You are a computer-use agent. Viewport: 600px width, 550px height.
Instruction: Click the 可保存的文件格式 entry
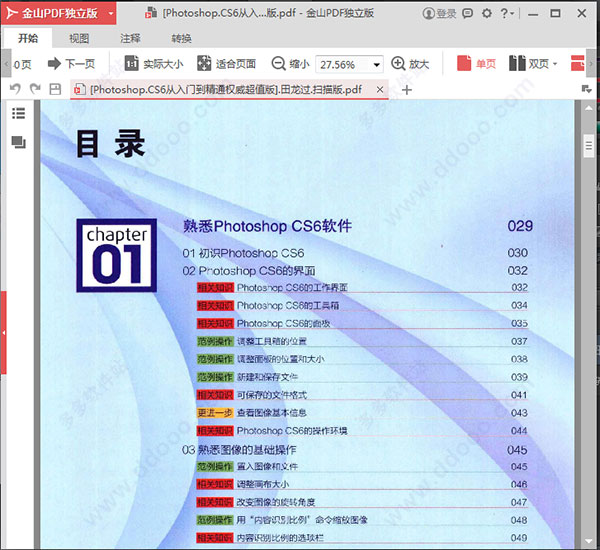(272, 395)
